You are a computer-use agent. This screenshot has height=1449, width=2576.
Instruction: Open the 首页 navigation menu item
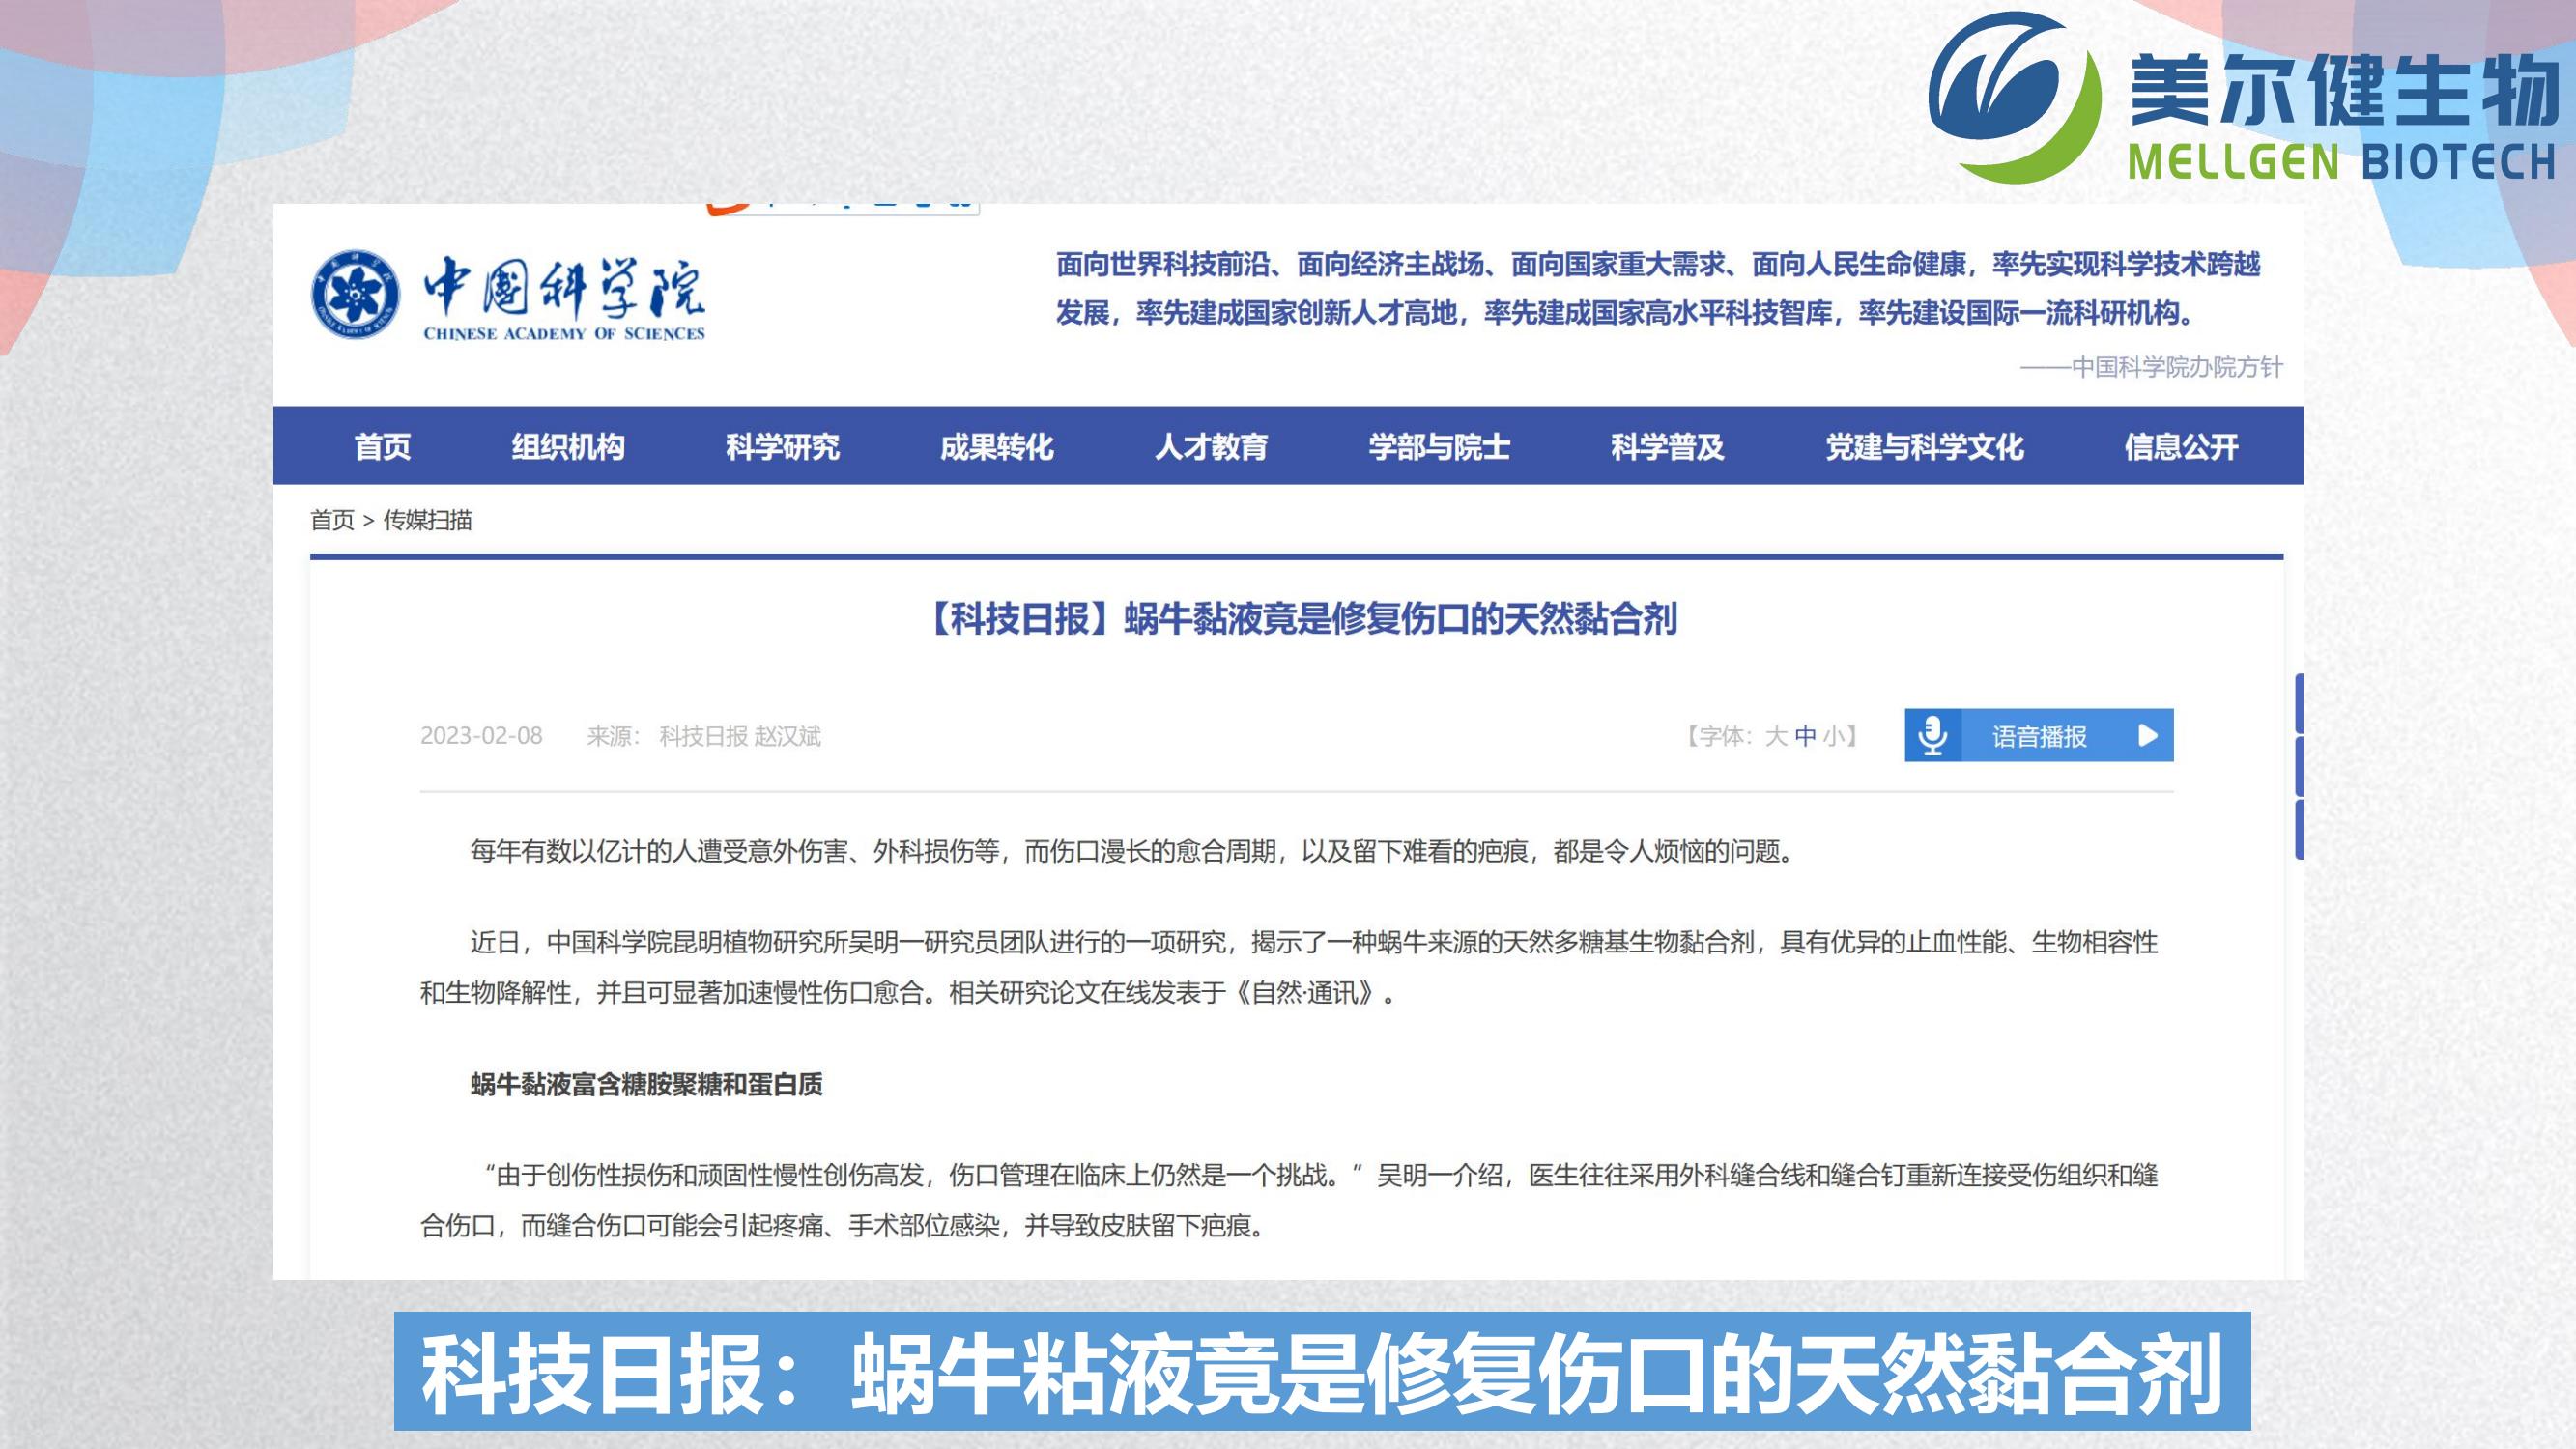coord(382,446)
